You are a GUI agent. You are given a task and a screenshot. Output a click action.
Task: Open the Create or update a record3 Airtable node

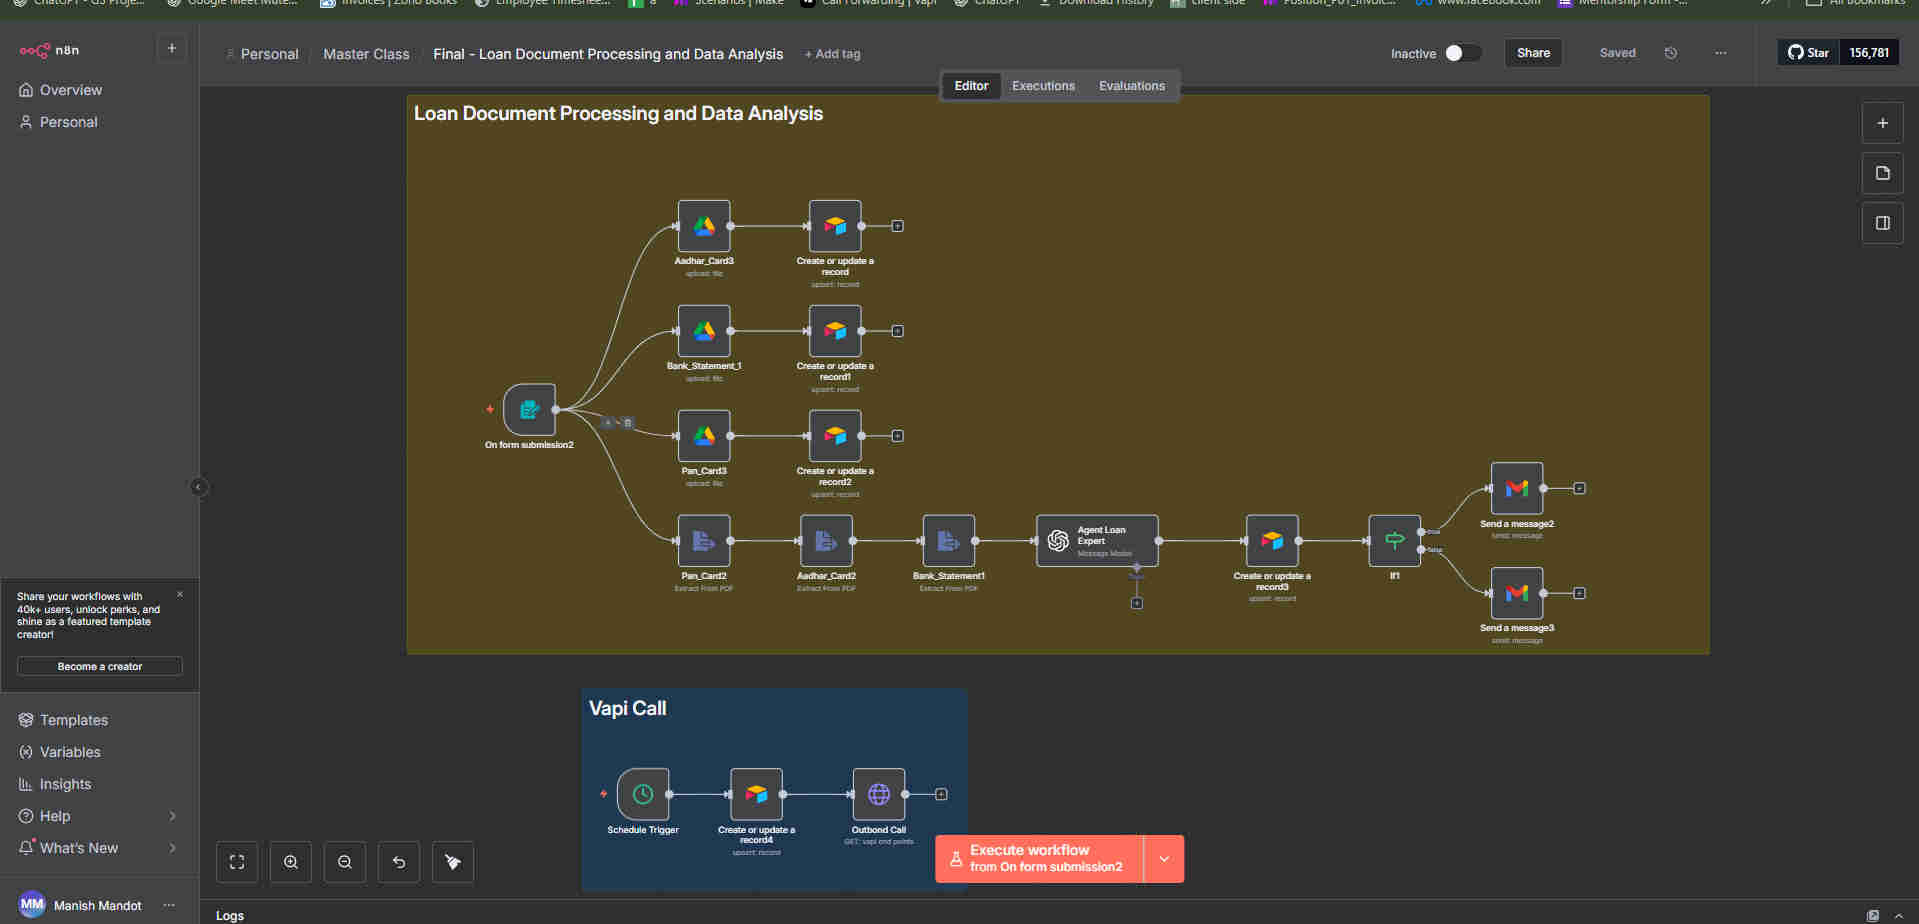tap(1272, 541)
